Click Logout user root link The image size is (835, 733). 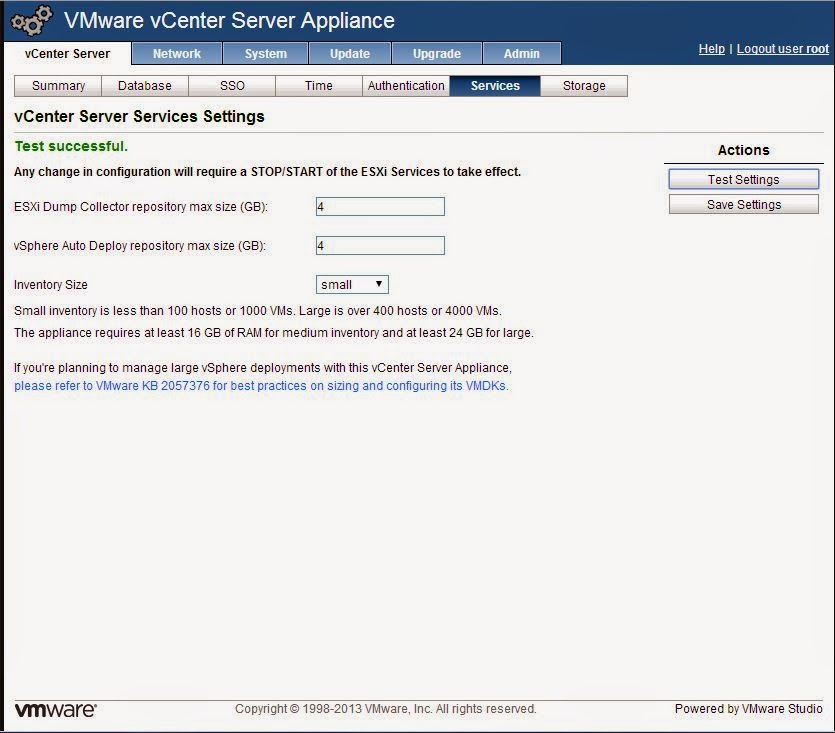pyautogui.click(x=782, y=49)
